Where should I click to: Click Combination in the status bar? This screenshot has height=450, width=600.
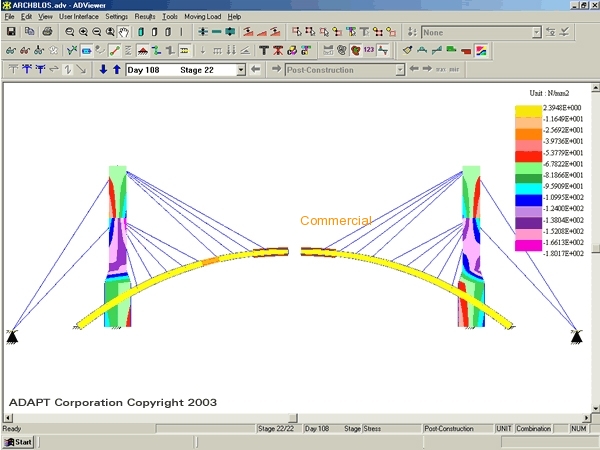tap(533, 429)
